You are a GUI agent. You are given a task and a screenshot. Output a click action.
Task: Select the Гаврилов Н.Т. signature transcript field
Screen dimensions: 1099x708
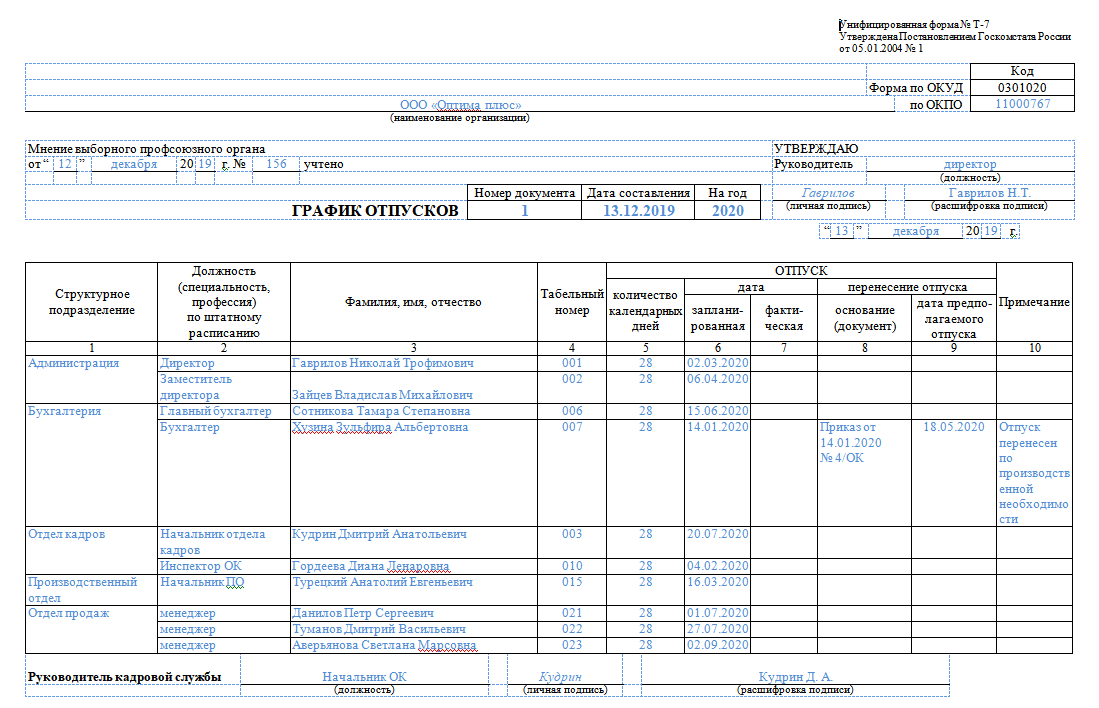click(x=989, y=193)
